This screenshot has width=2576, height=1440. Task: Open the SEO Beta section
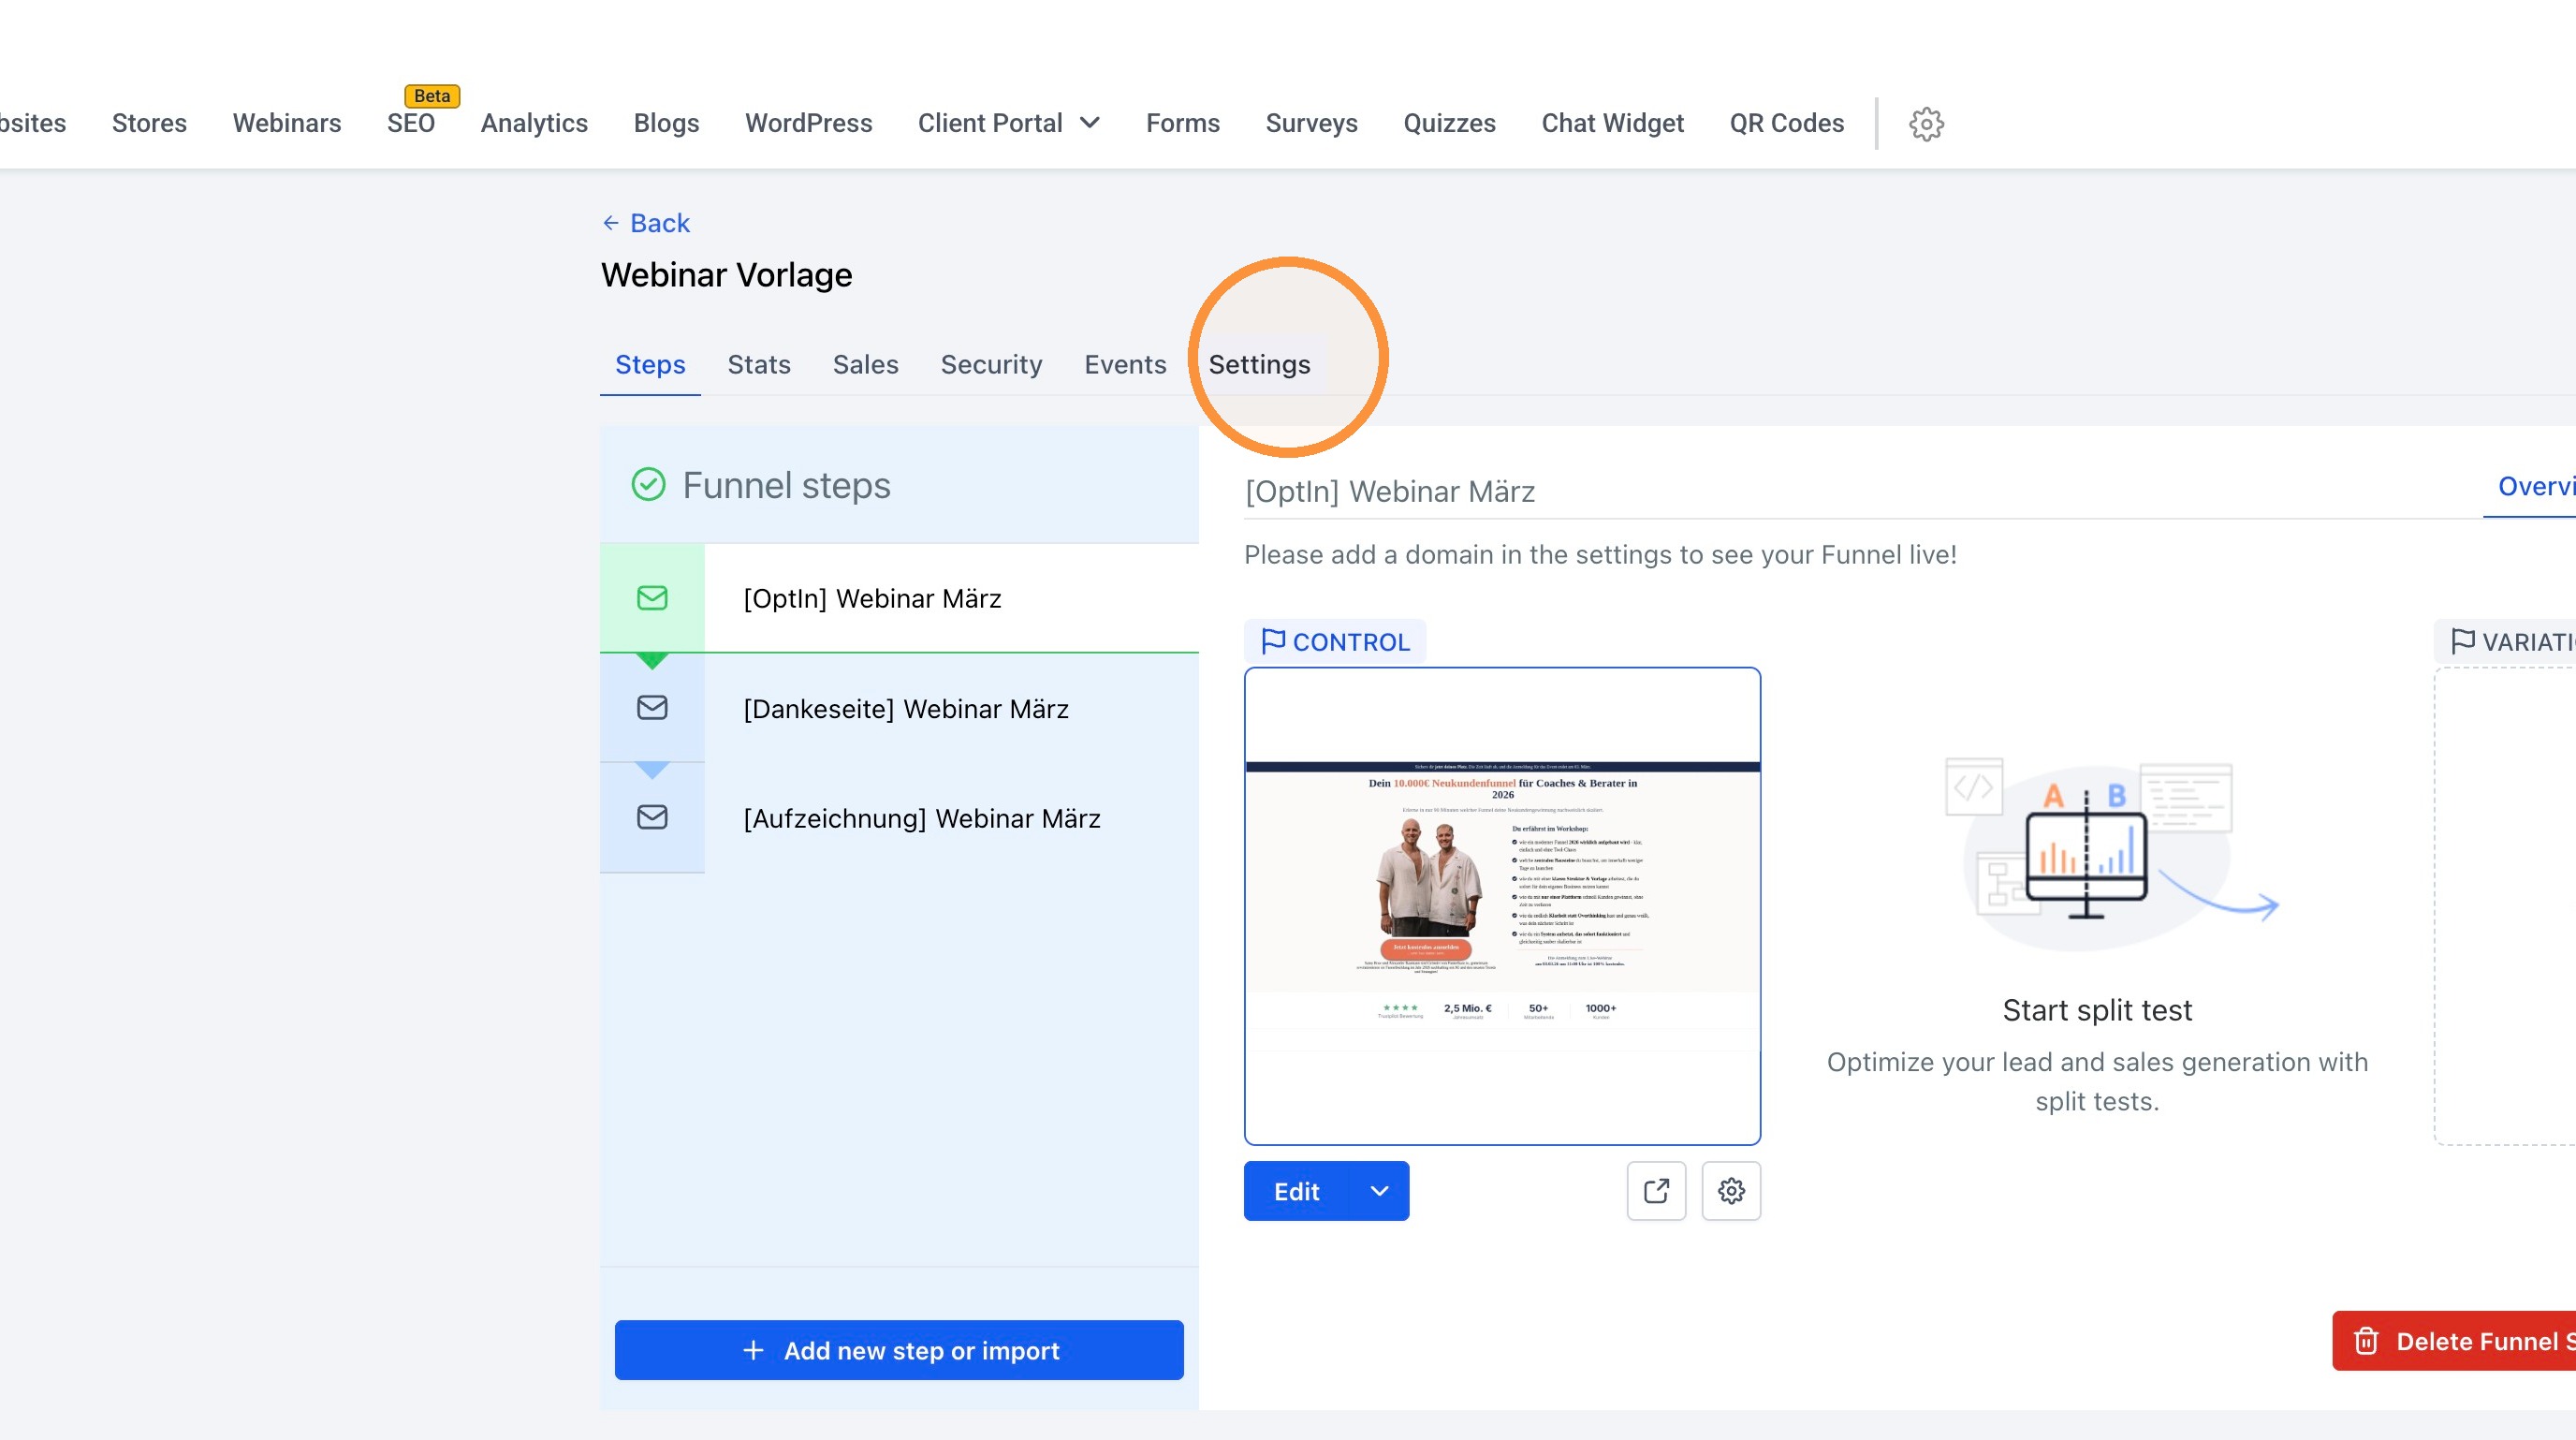tap(411, 123)
